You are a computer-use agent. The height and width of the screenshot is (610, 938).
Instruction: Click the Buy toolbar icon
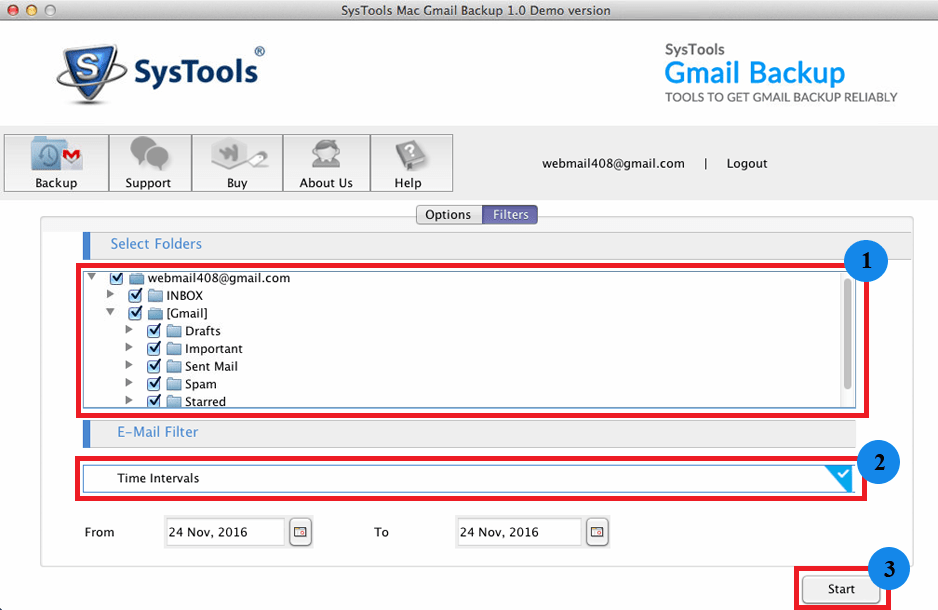click(x=238, y=154)
